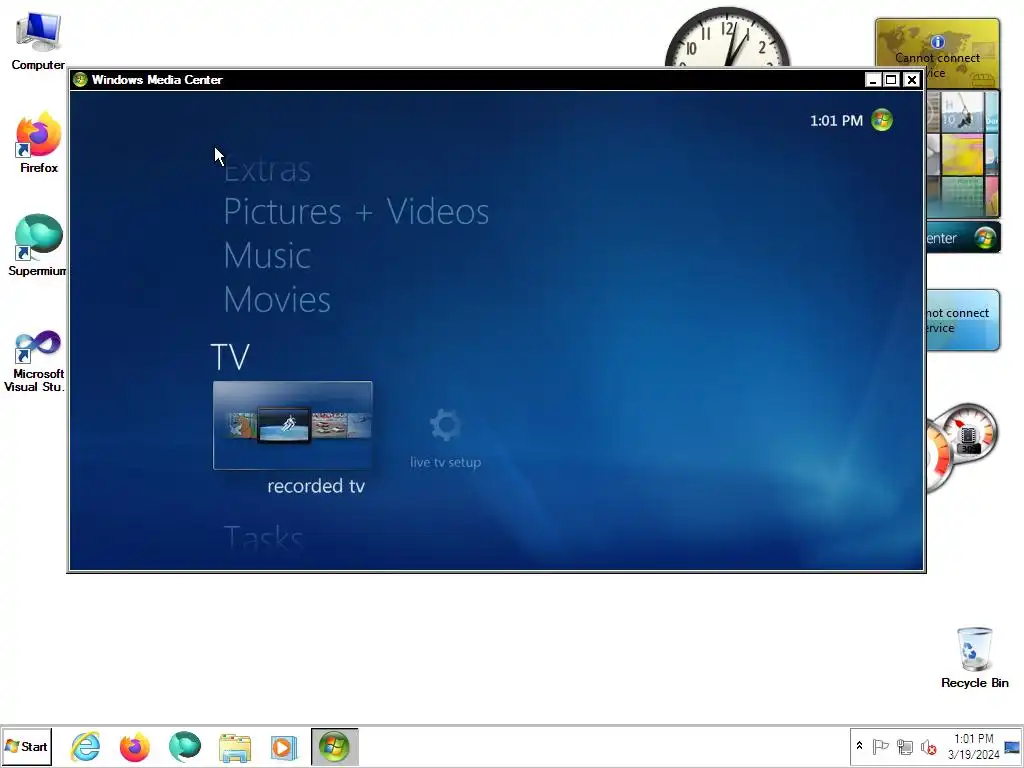This screenshot has width=1024, height=768.
Task: Click the picture slideshow gadget
Action: [963, 154]
